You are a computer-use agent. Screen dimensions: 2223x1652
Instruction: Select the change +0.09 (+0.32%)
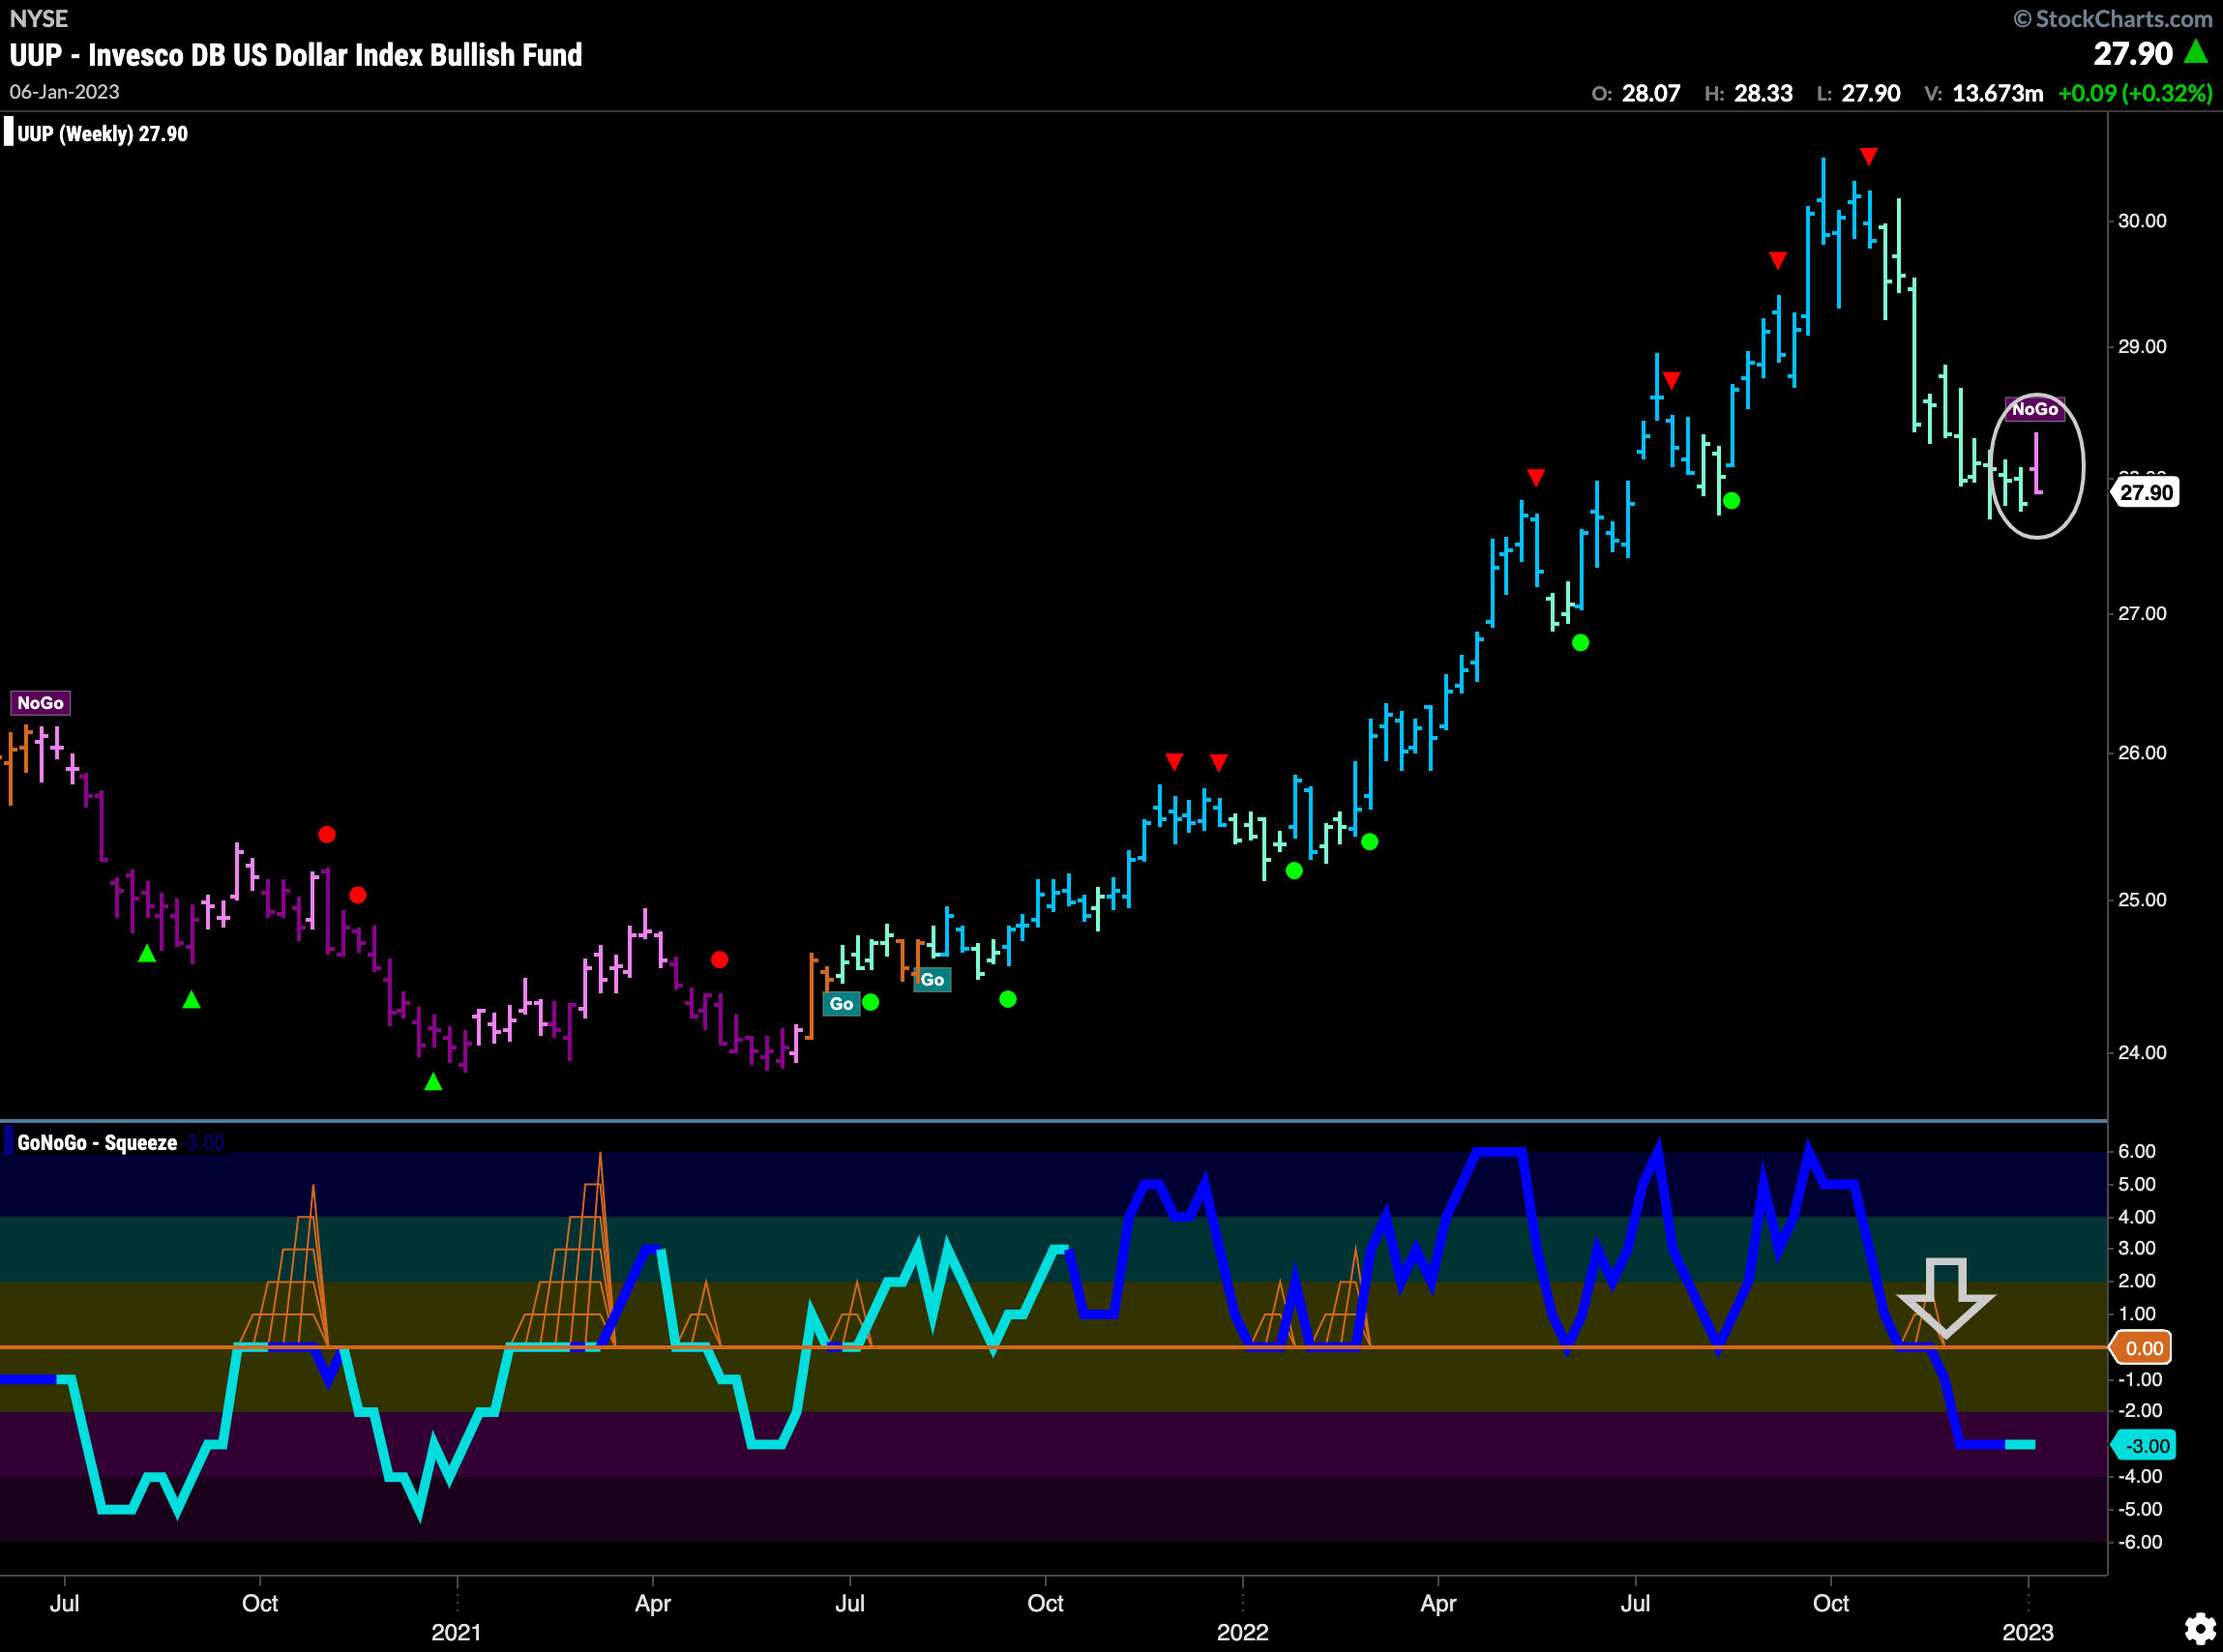pyautogui.click(x=2134, y=93)
